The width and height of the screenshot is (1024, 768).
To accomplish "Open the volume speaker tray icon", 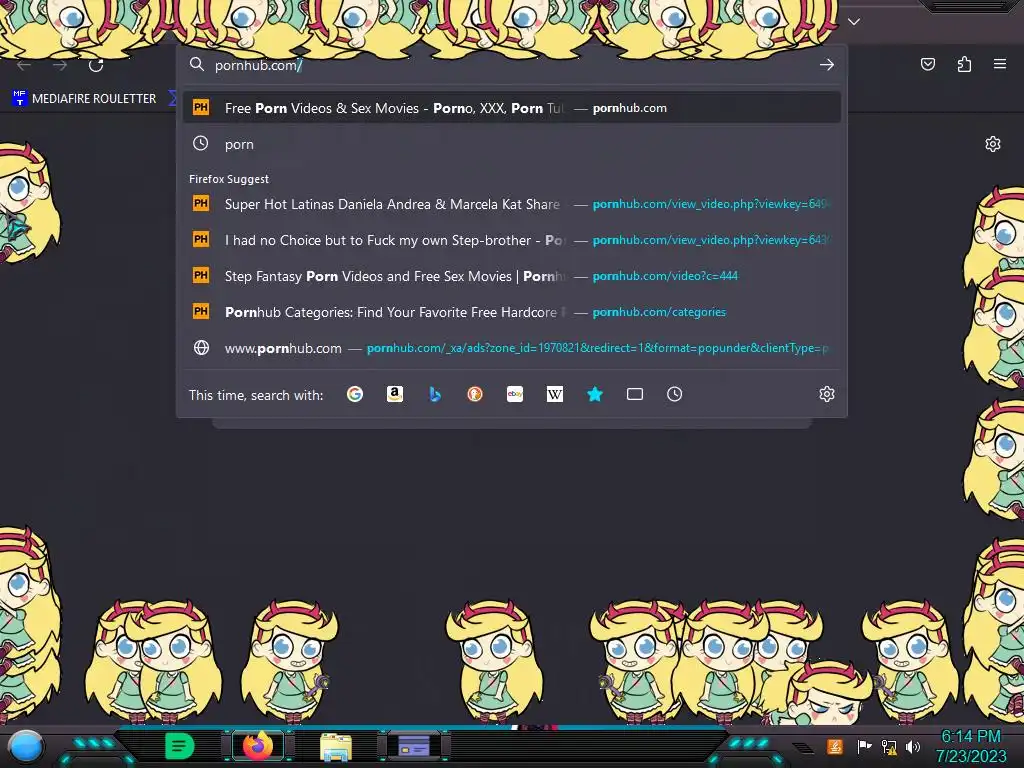I will pyautogui.click(x=913, y=746).
